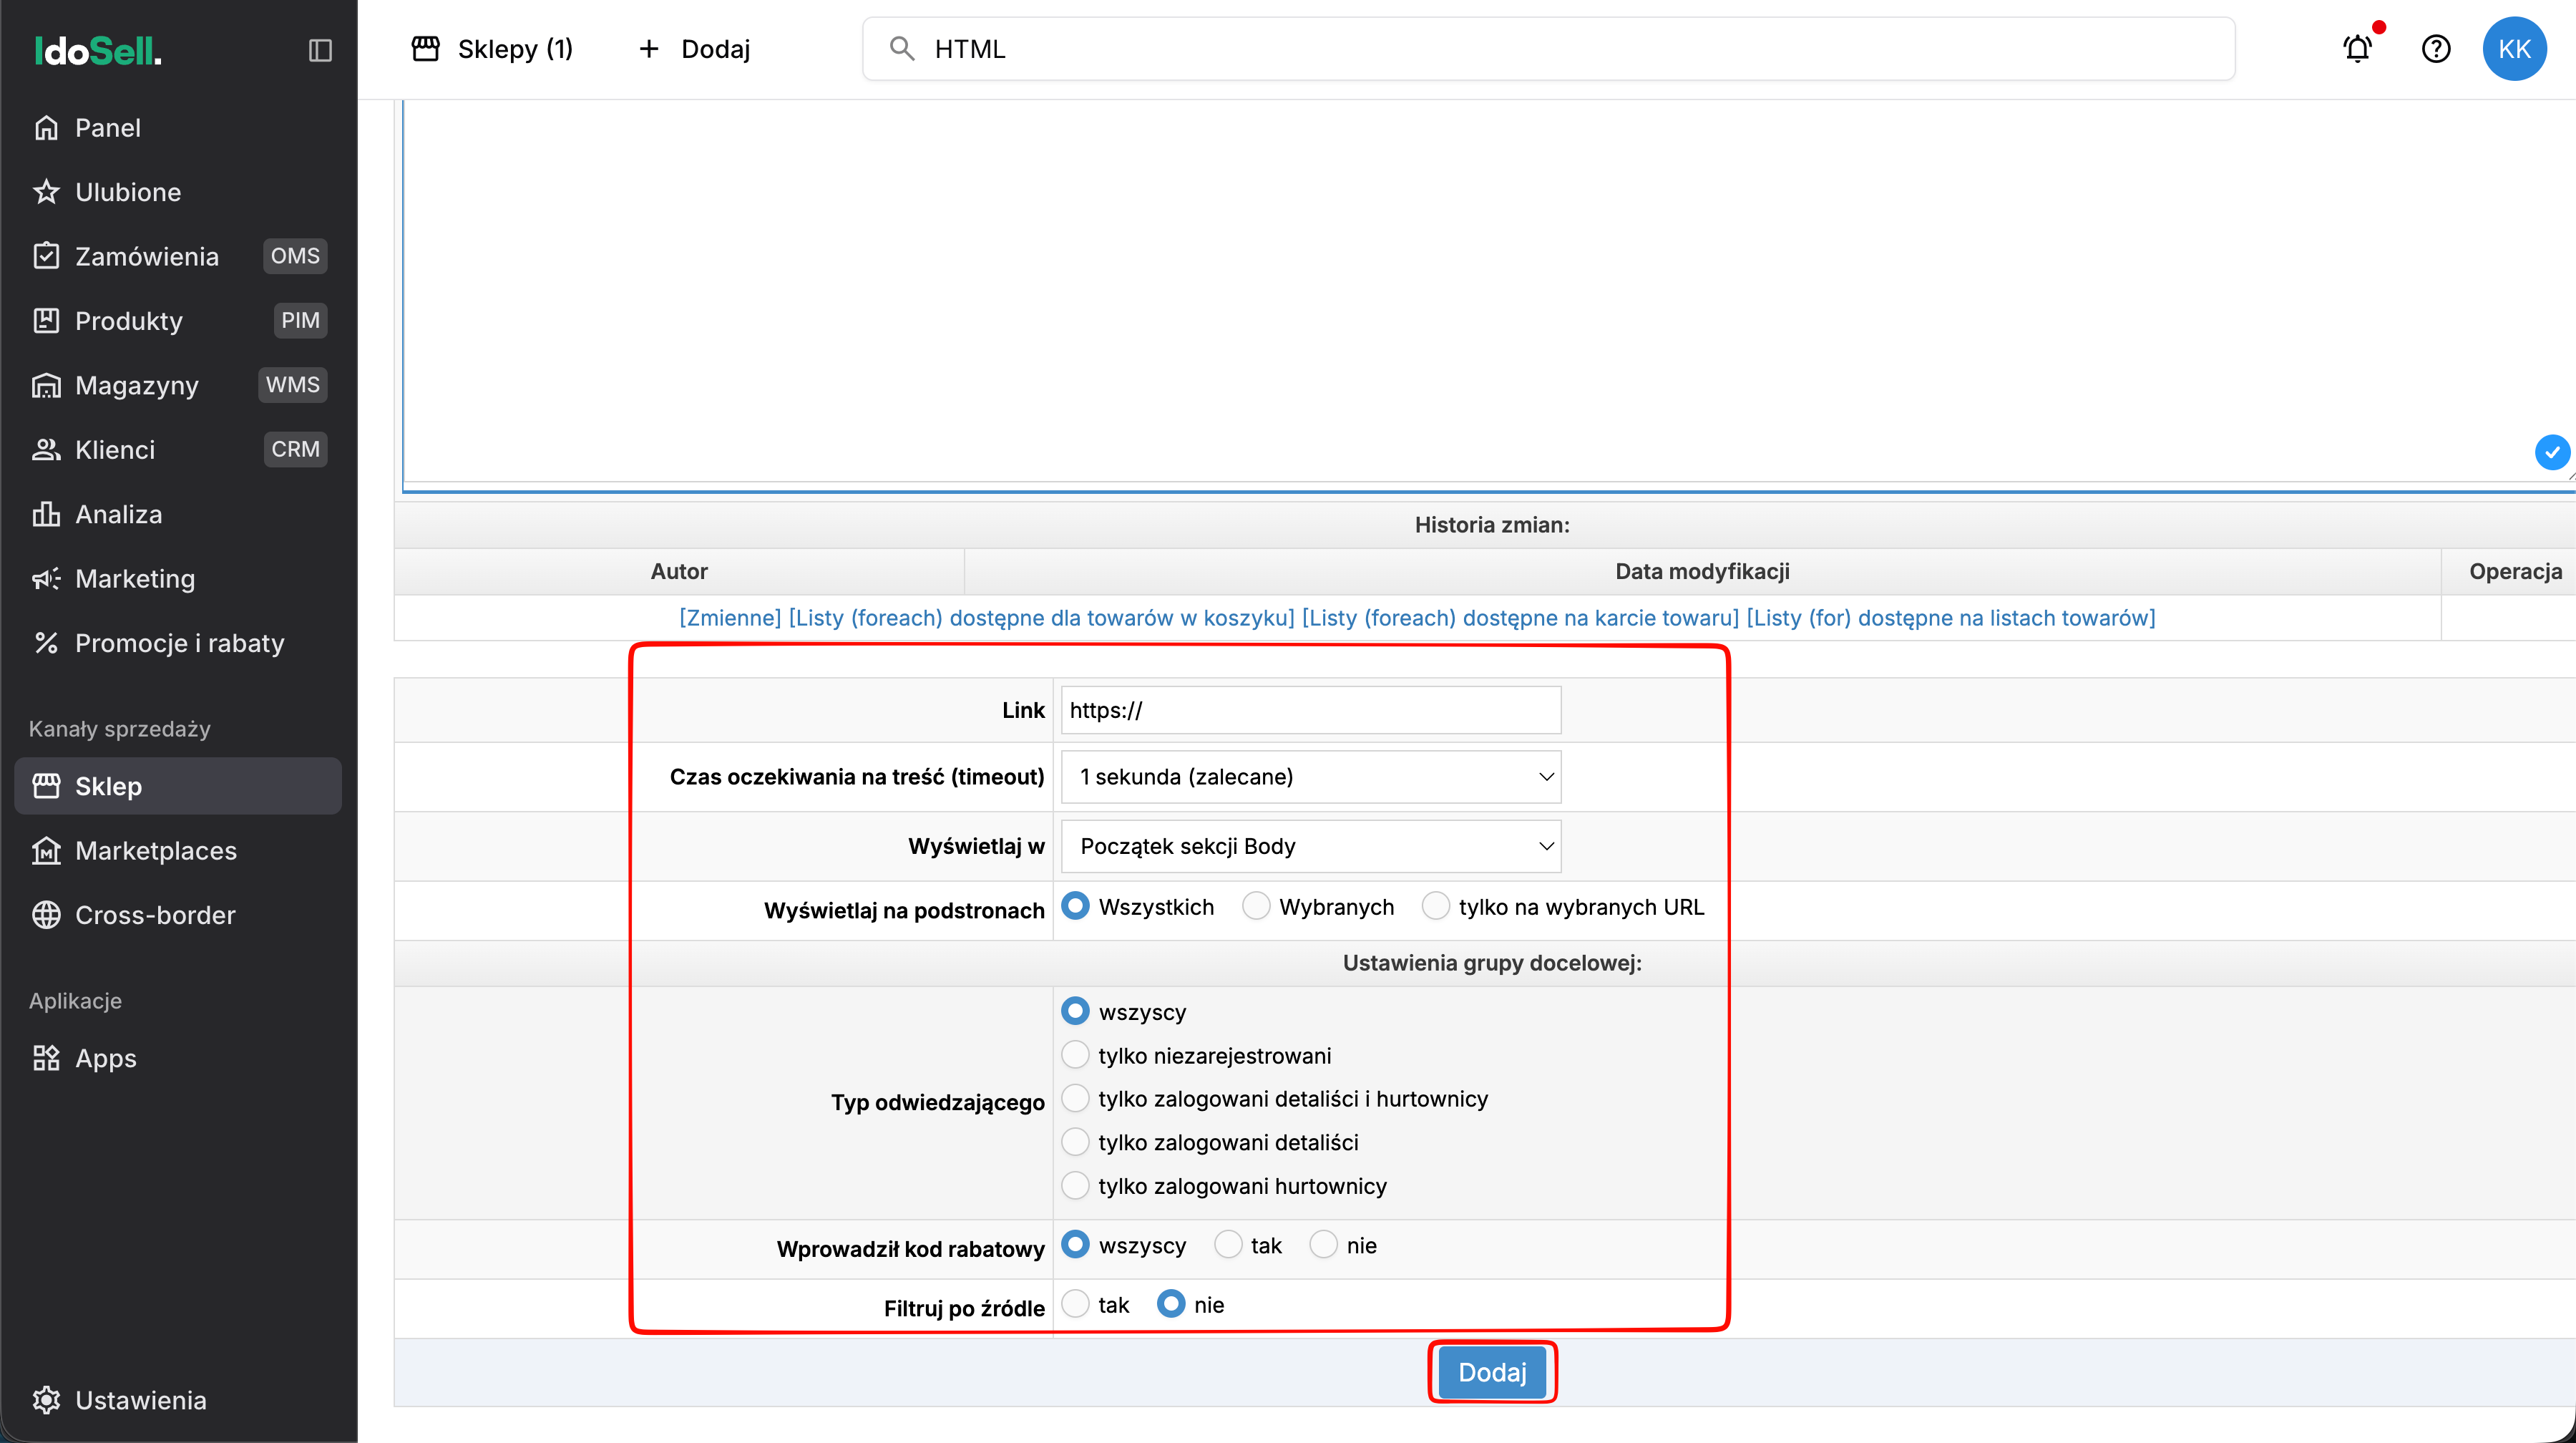Open the Klienci people icon
The width and height of the screenshot is (2576, 1443).
coord(46,450)
